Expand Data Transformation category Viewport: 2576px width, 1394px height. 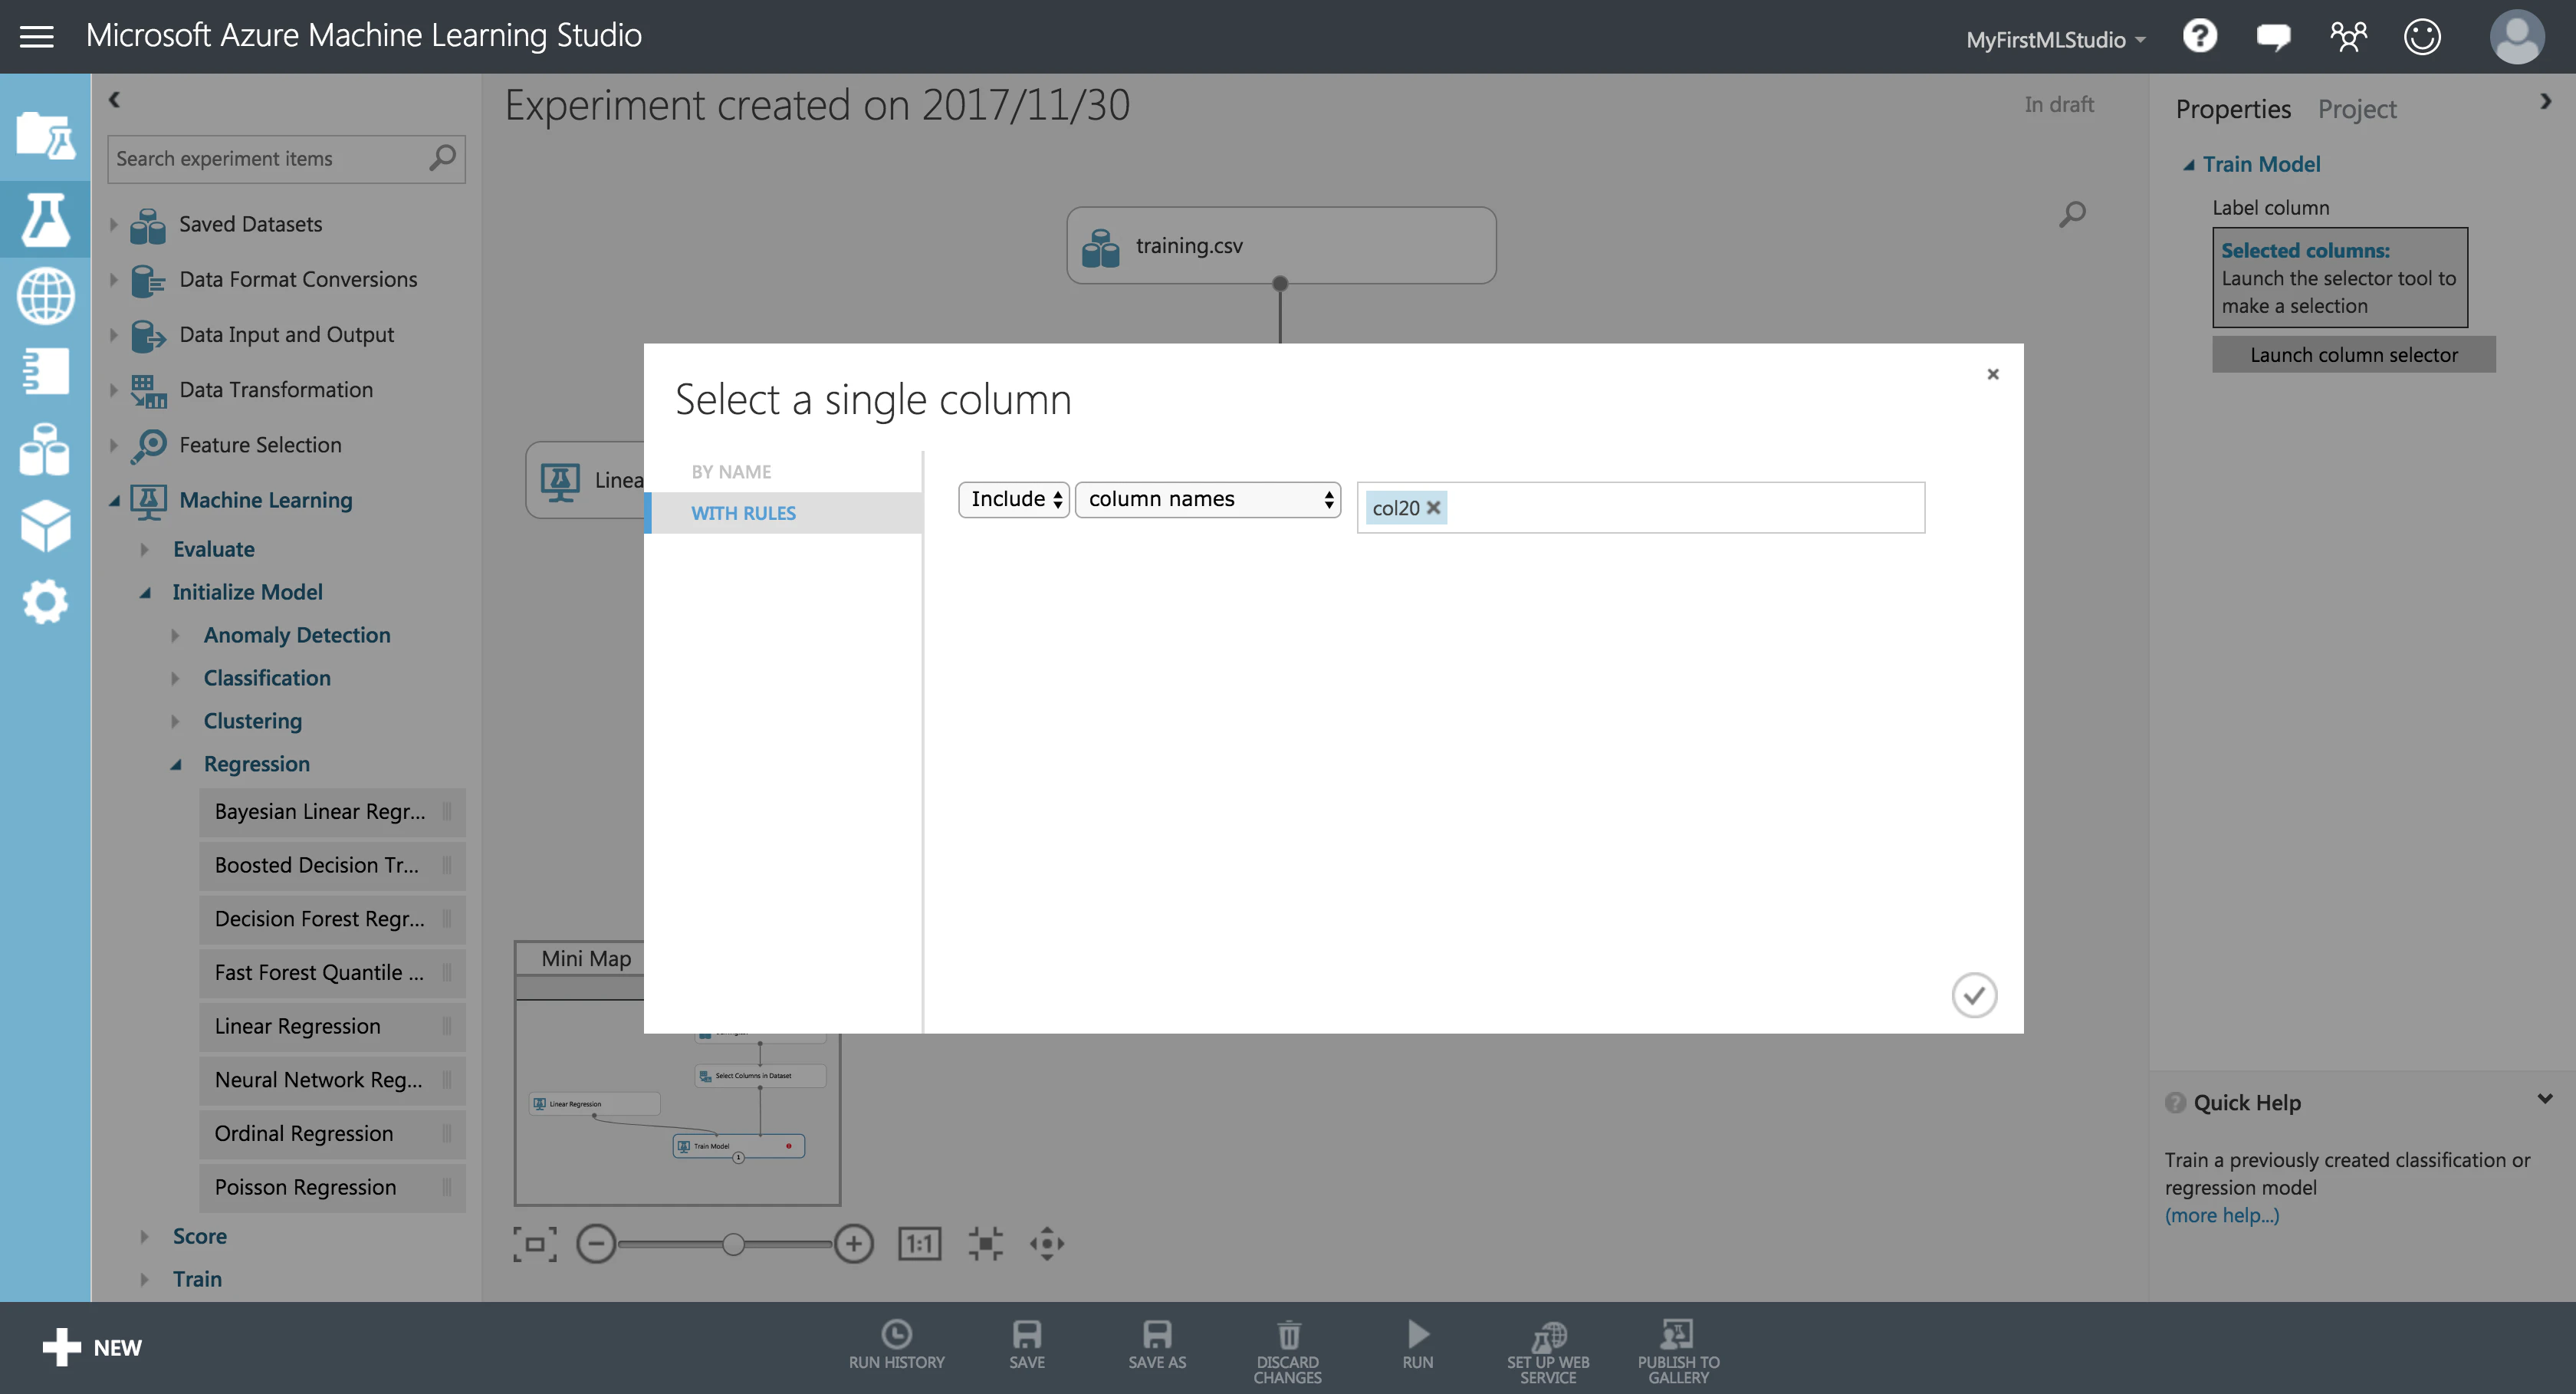coord(113,390)
